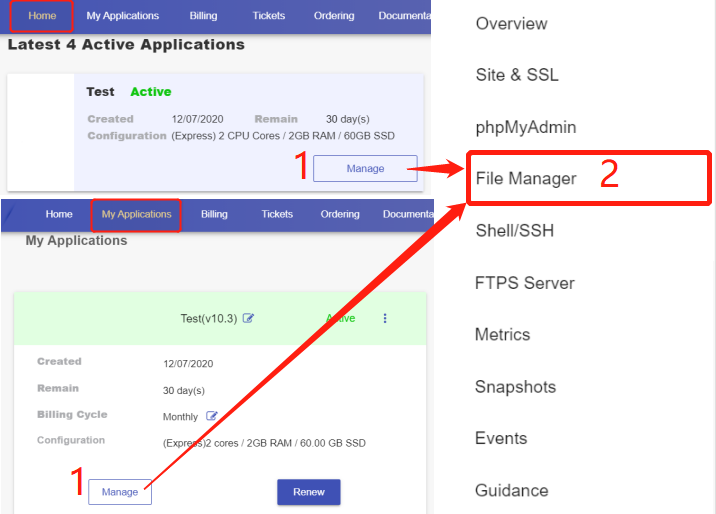Launch phpMyAdmin from the side menu
716x514 pixels.
click(525, 127)
